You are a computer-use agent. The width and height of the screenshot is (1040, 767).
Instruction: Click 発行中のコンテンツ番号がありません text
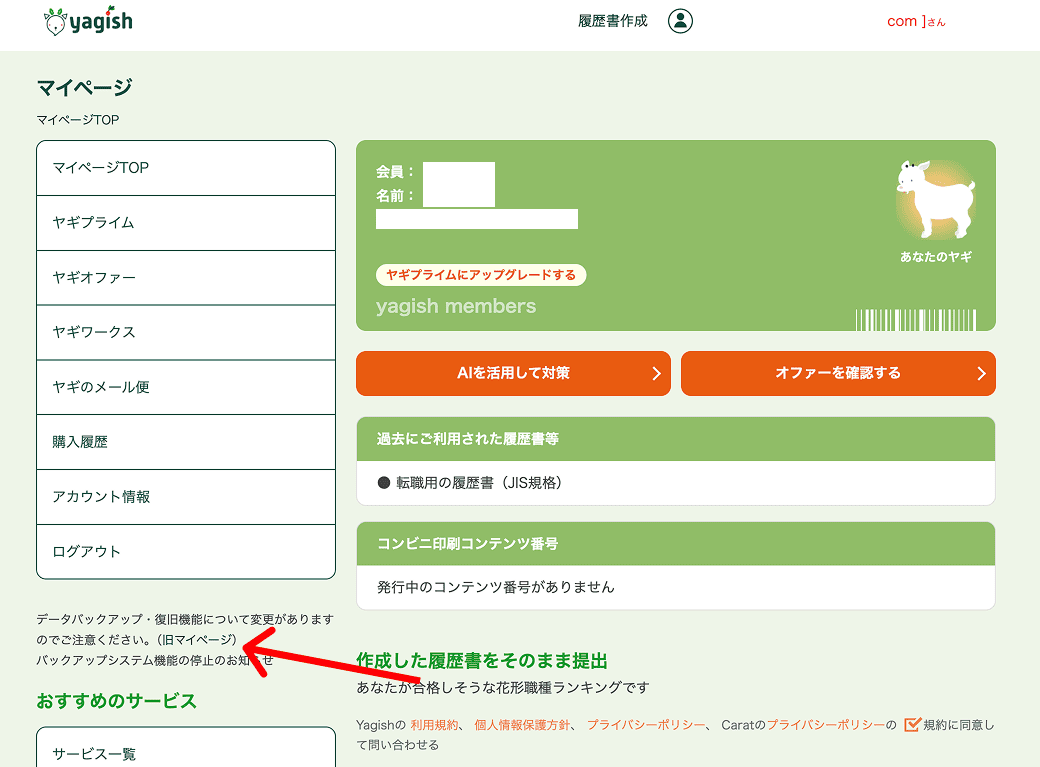point(495,587)
